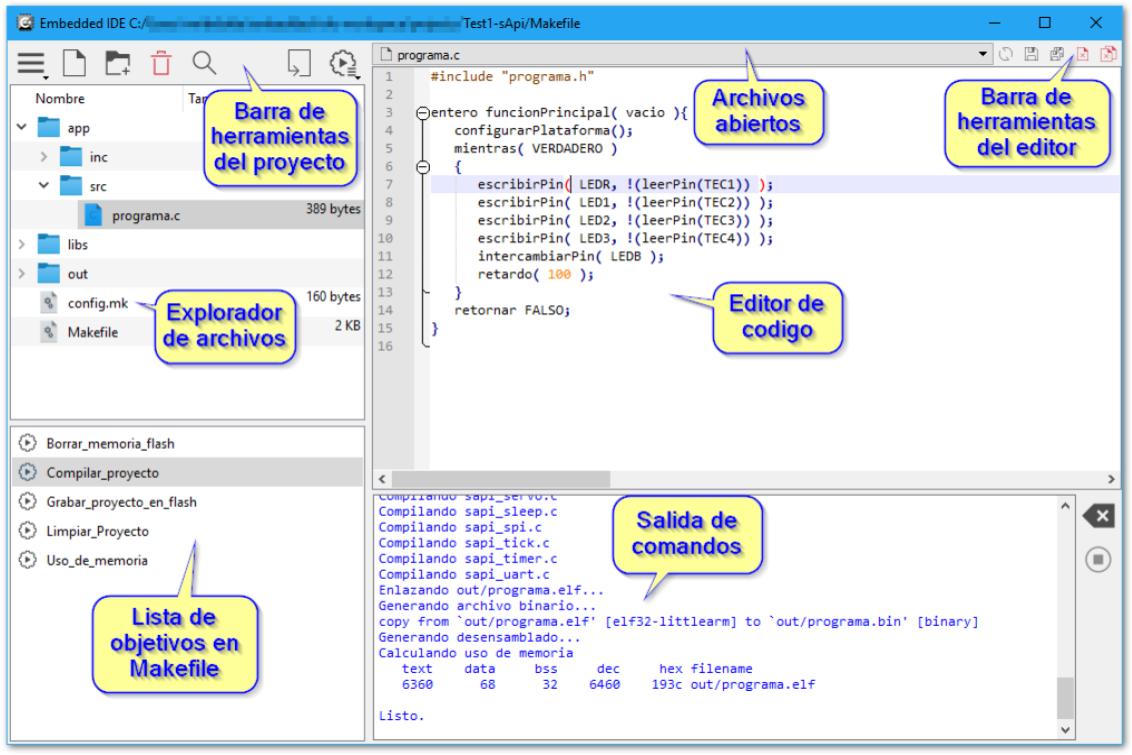Clear the command output log

[x=1098, y=516]
